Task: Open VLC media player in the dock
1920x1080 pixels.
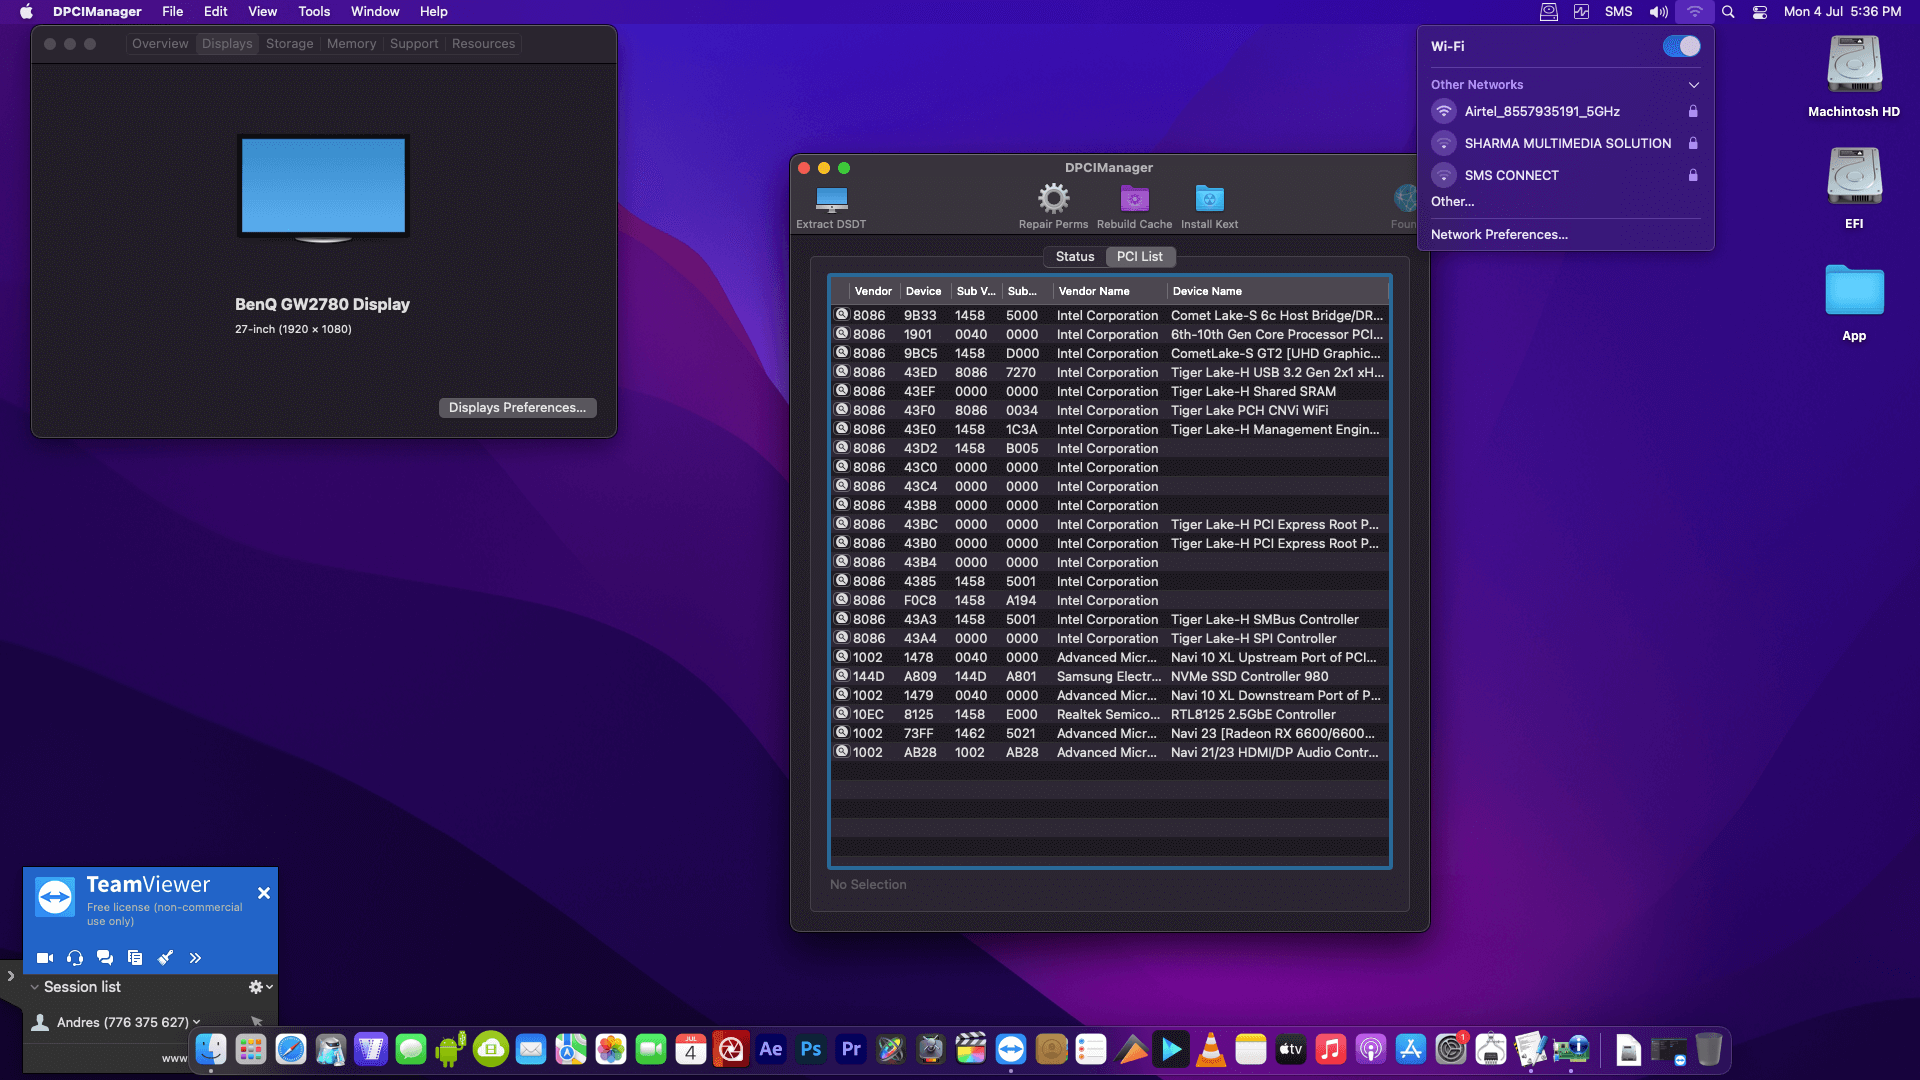Action: pyautogui.click(x=1211, y=1049)
